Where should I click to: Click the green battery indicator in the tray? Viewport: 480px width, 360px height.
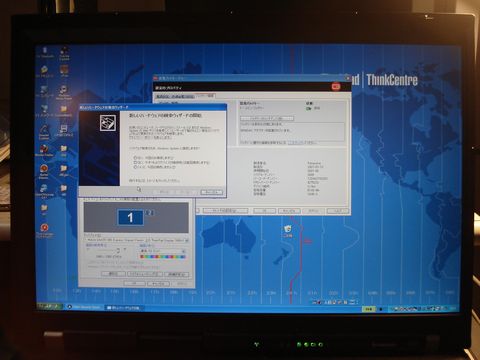pyautogui.click(x=369, y=309)
